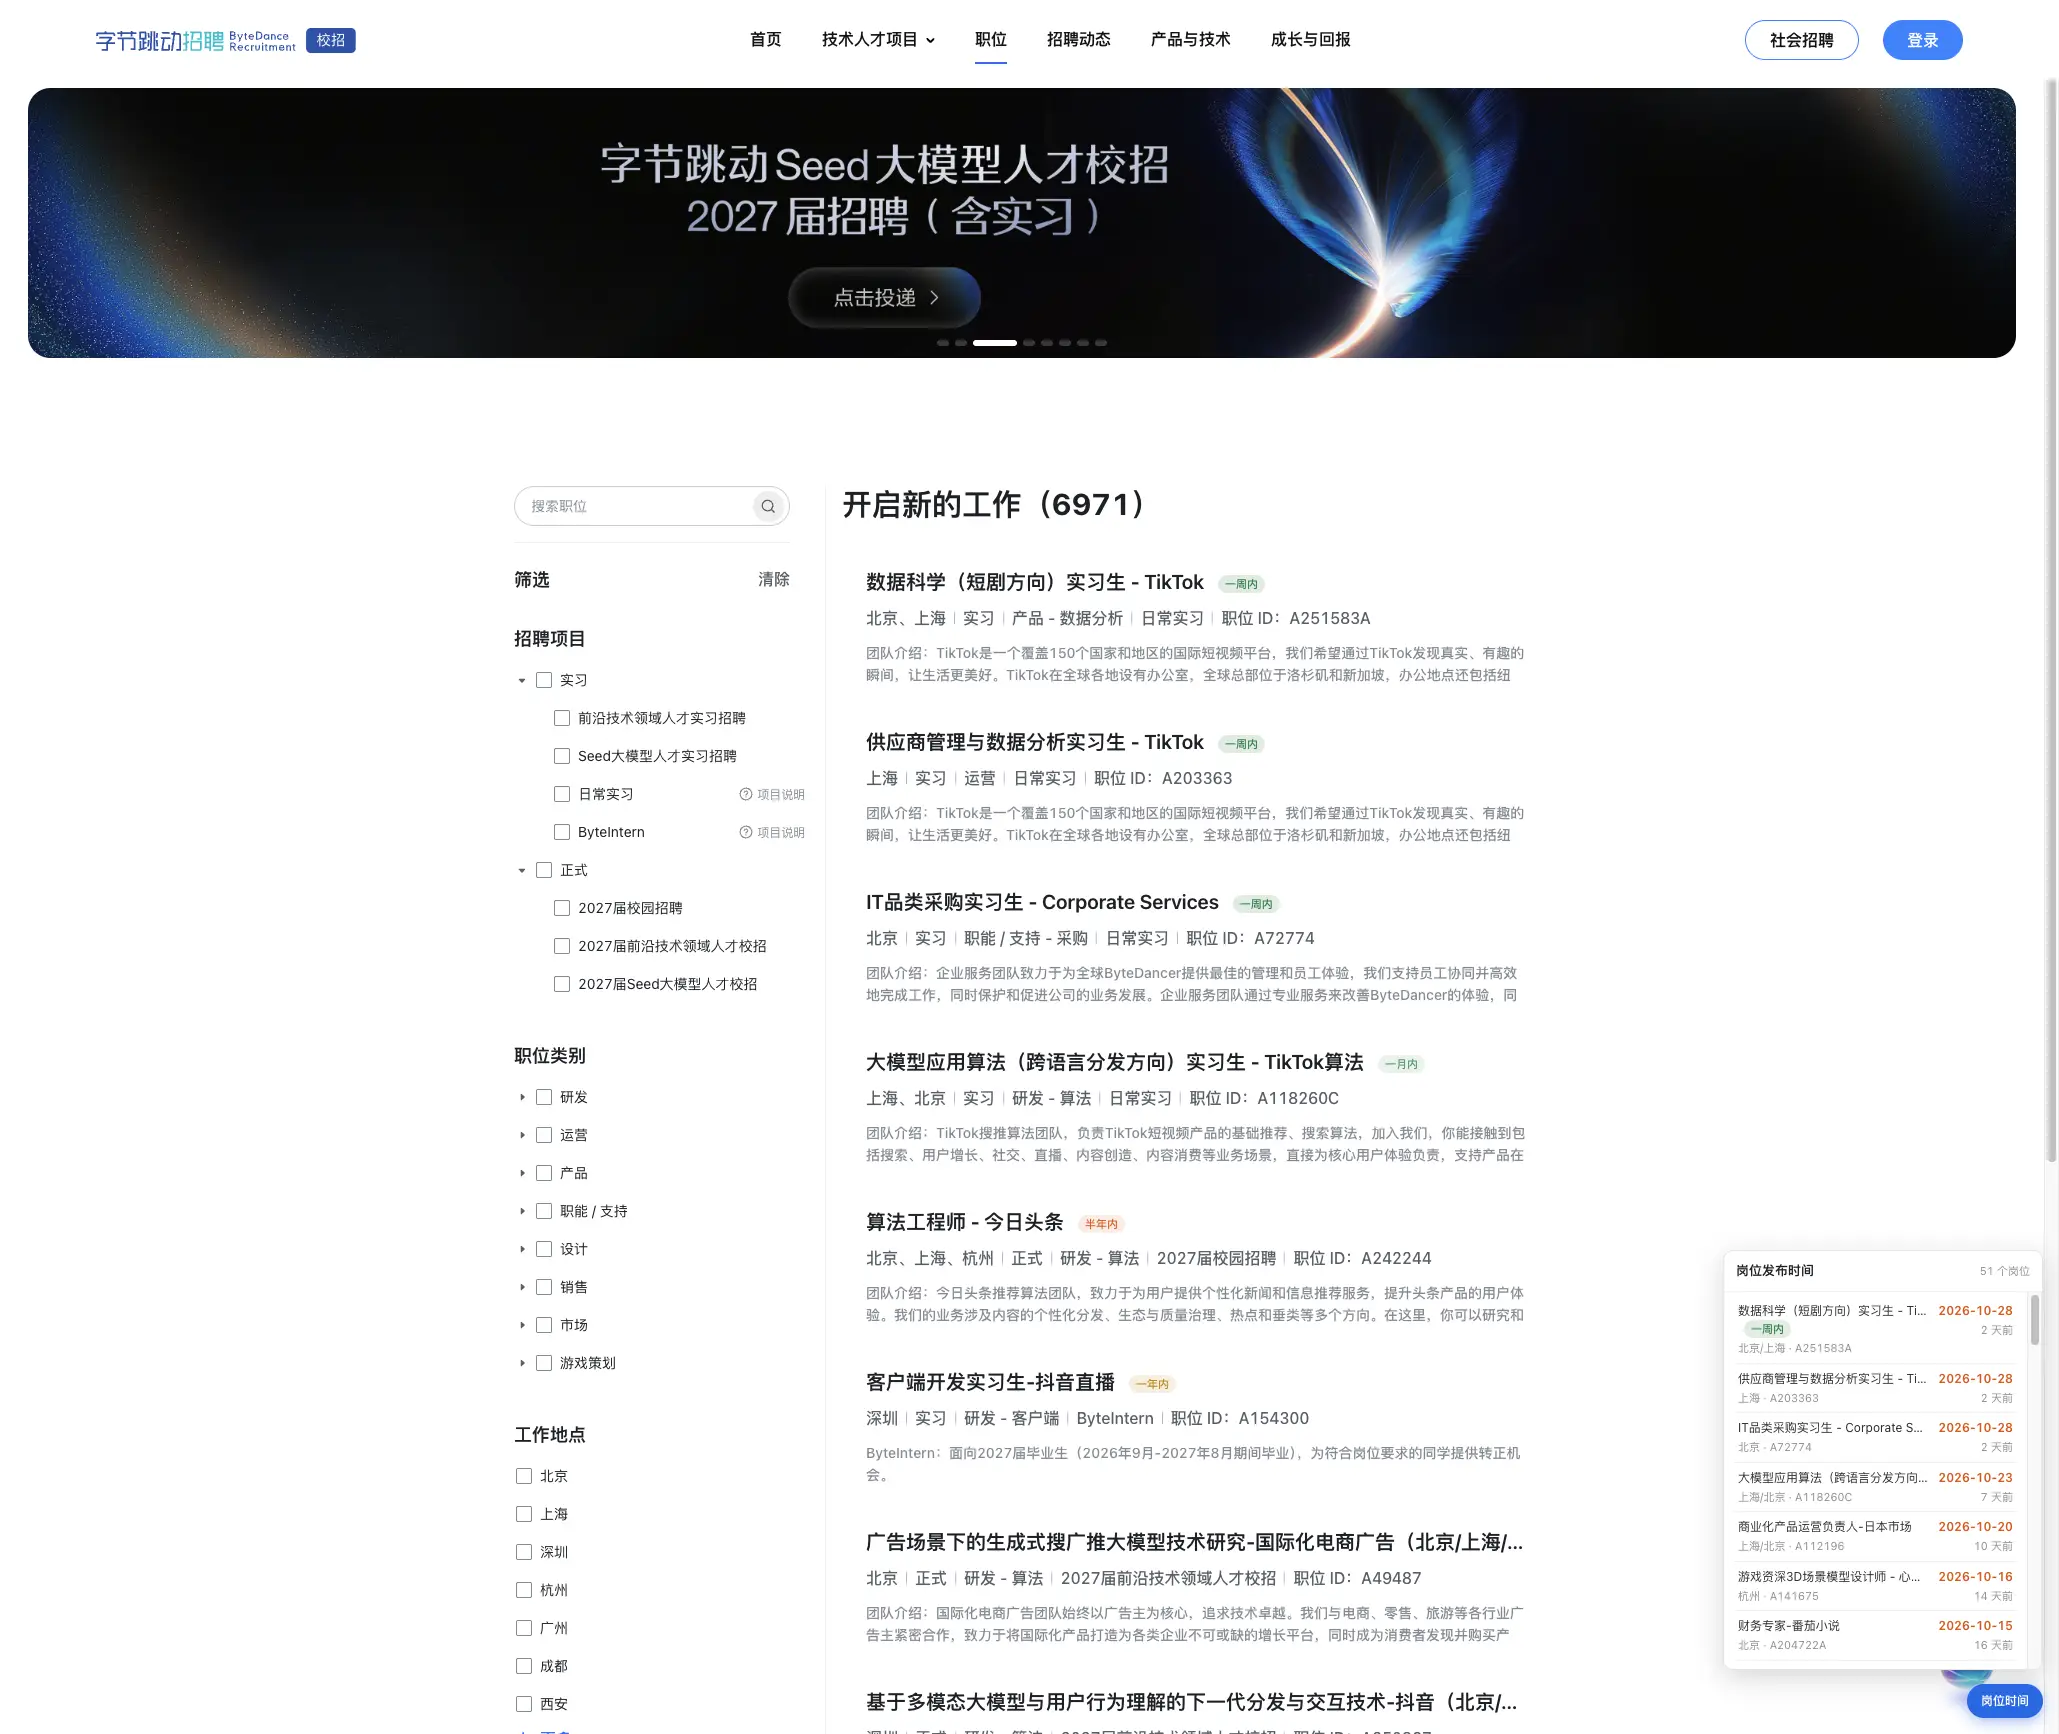Open 客户端开发实习生-抖音直播 job posting

(990, 1382)
